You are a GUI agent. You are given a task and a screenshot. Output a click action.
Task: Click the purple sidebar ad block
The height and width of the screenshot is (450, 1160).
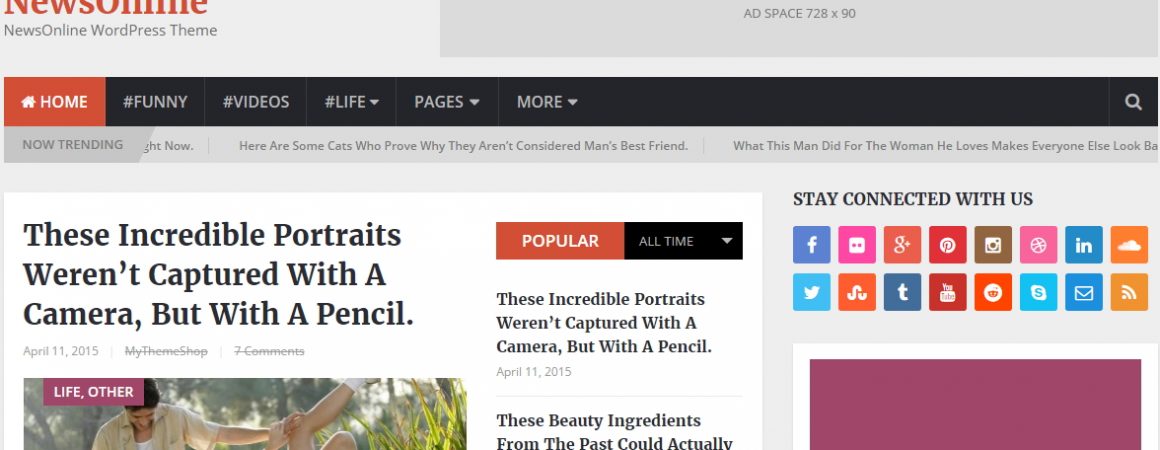[975, 405]
